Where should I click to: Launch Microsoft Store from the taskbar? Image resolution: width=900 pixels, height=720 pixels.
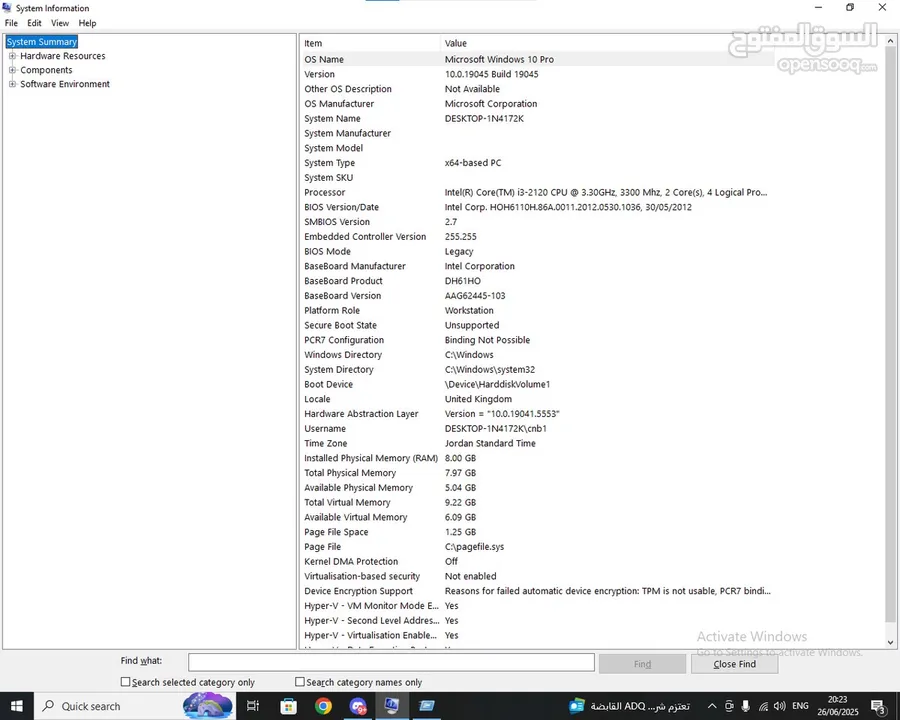[x=288, y=706]
